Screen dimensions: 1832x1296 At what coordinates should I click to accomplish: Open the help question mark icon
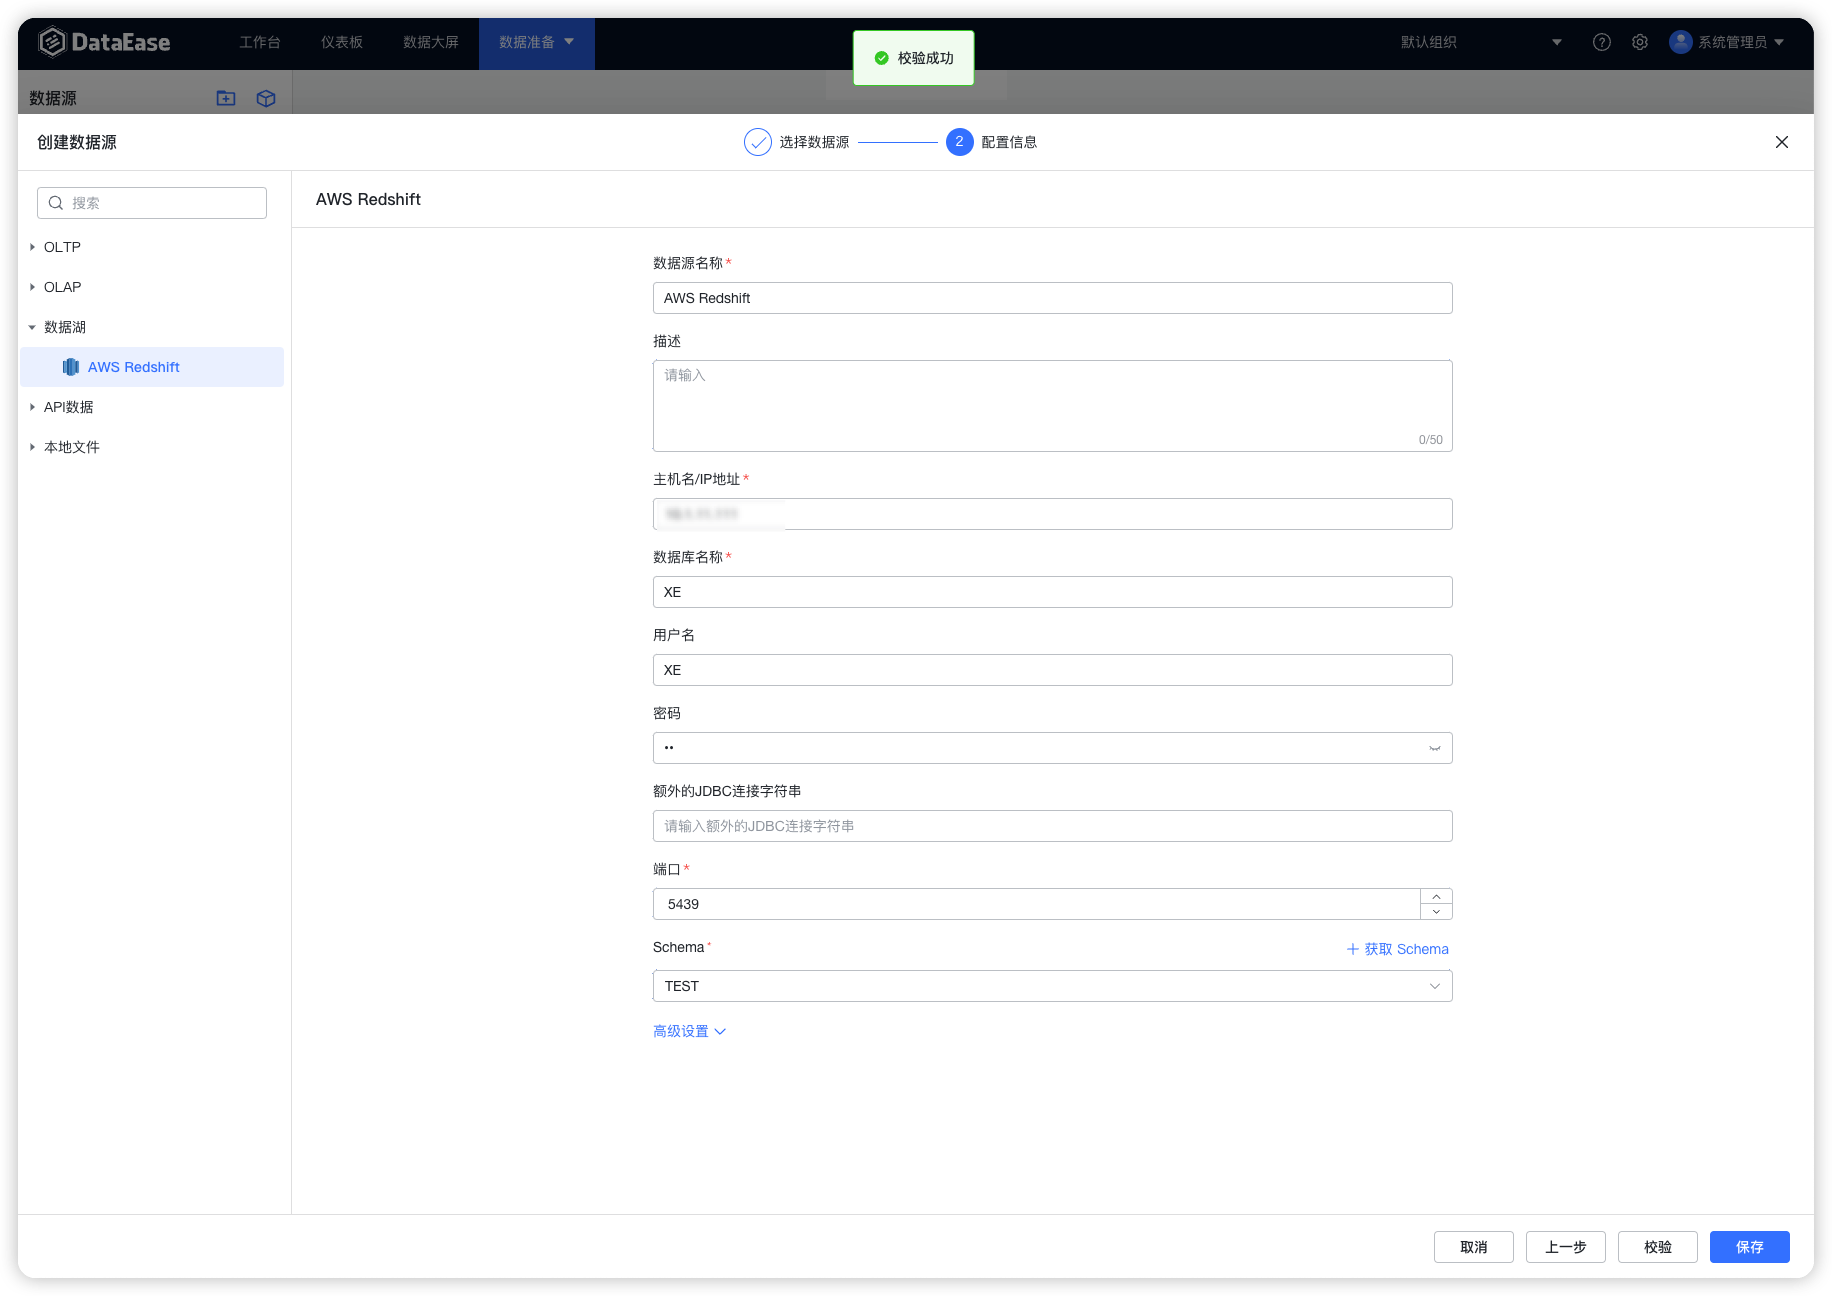pyautogui.click(x=1601, y=42)
